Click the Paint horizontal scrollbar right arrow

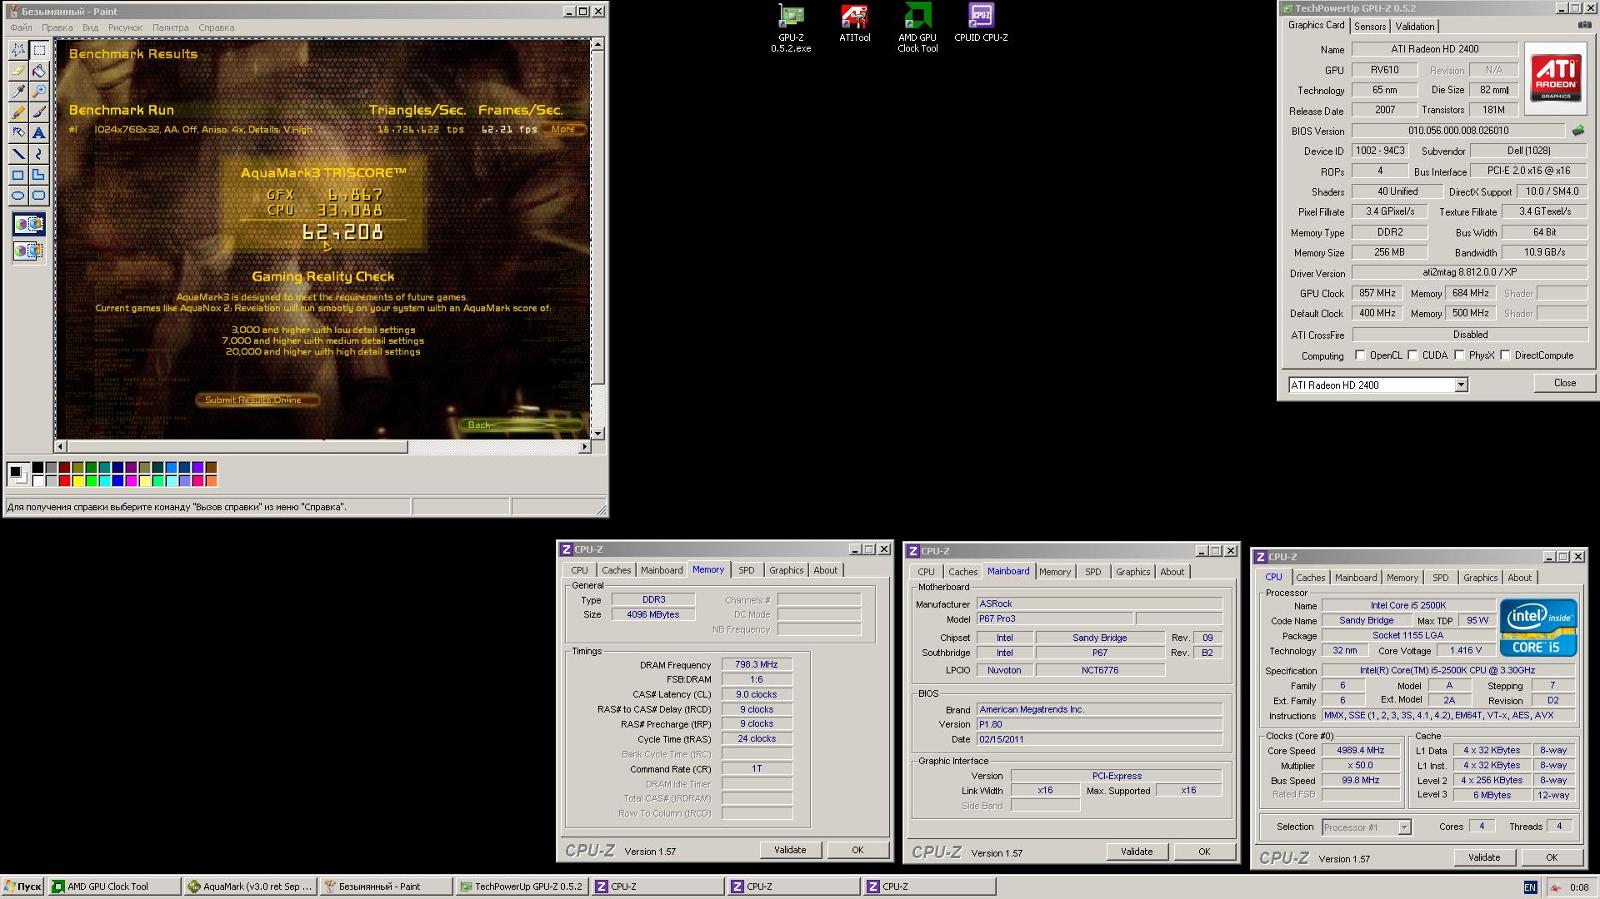585,447
